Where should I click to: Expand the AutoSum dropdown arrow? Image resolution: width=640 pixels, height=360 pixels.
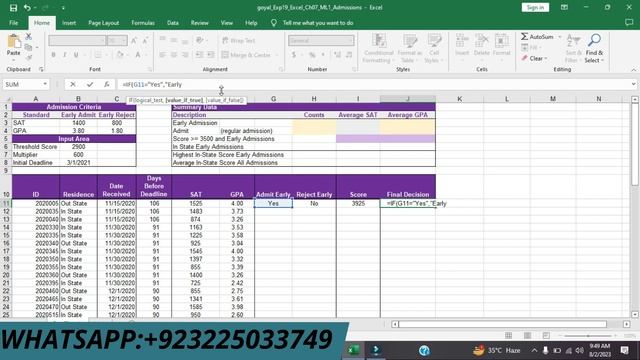click(560, 37)
